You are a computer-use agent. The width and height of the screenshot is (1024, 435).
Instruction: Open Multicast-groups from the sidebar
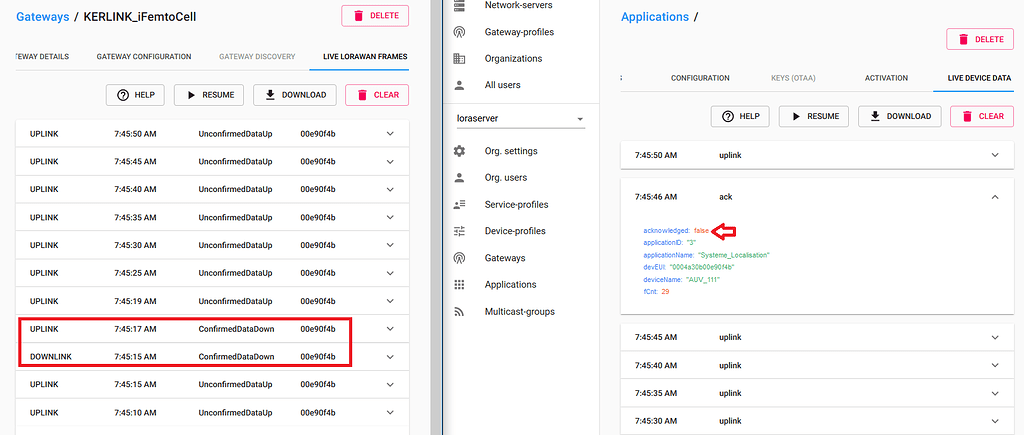[519, 312]
